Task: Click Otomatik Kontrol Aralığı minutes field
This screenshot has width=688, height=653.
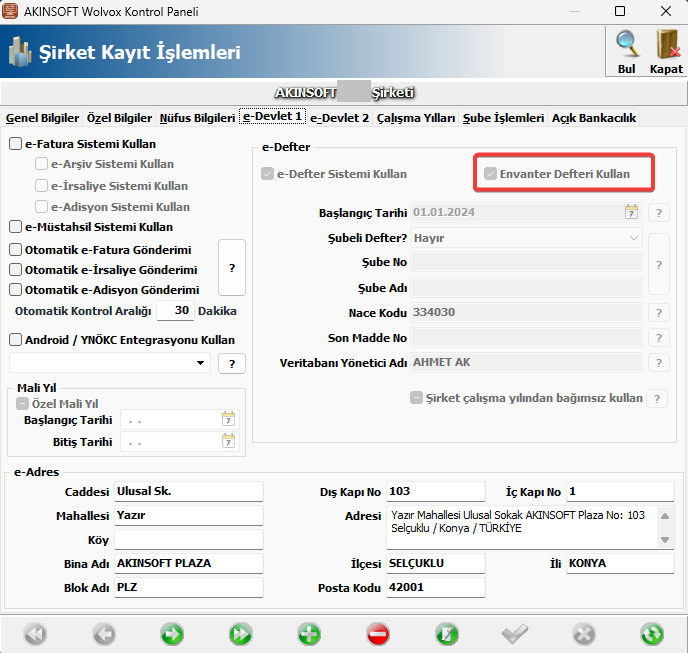Action: [x=176, y=311]
